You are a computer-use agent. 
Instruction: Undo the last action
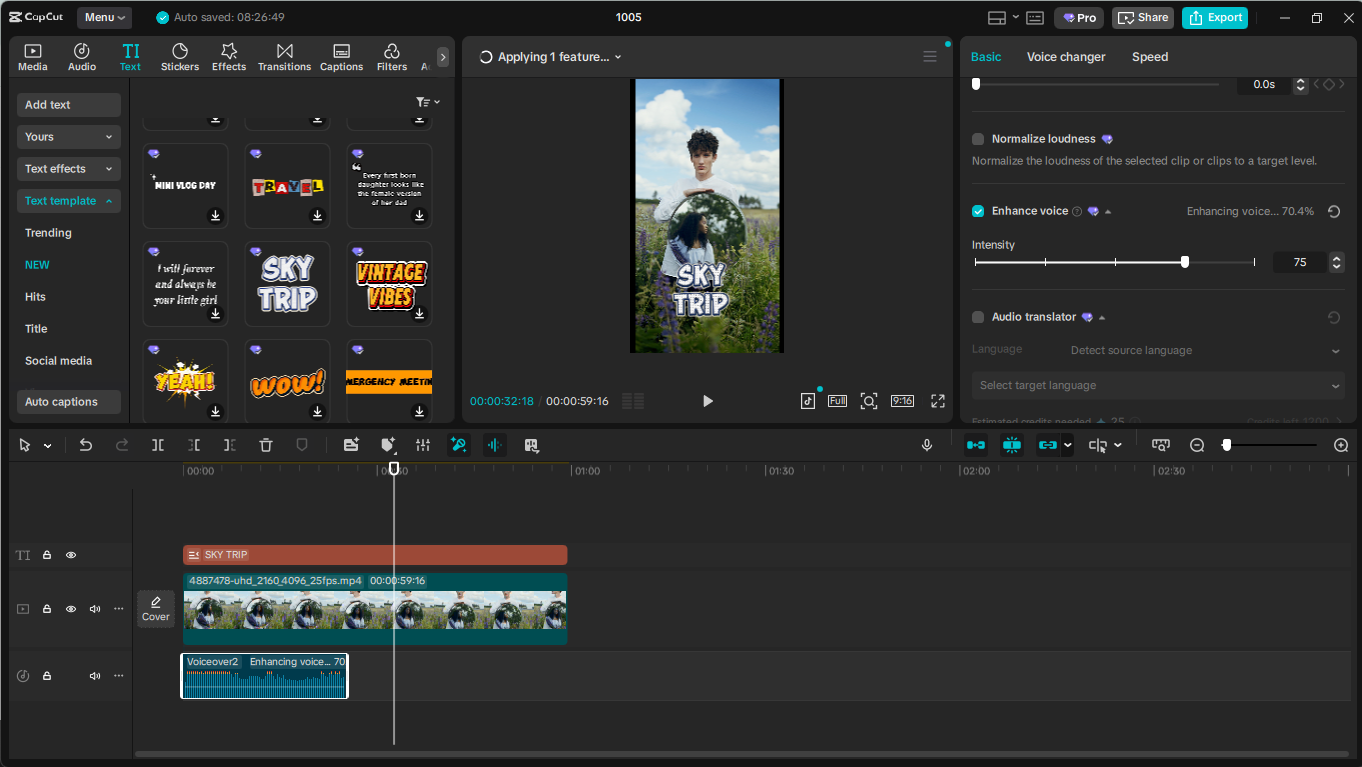[85, 444]
